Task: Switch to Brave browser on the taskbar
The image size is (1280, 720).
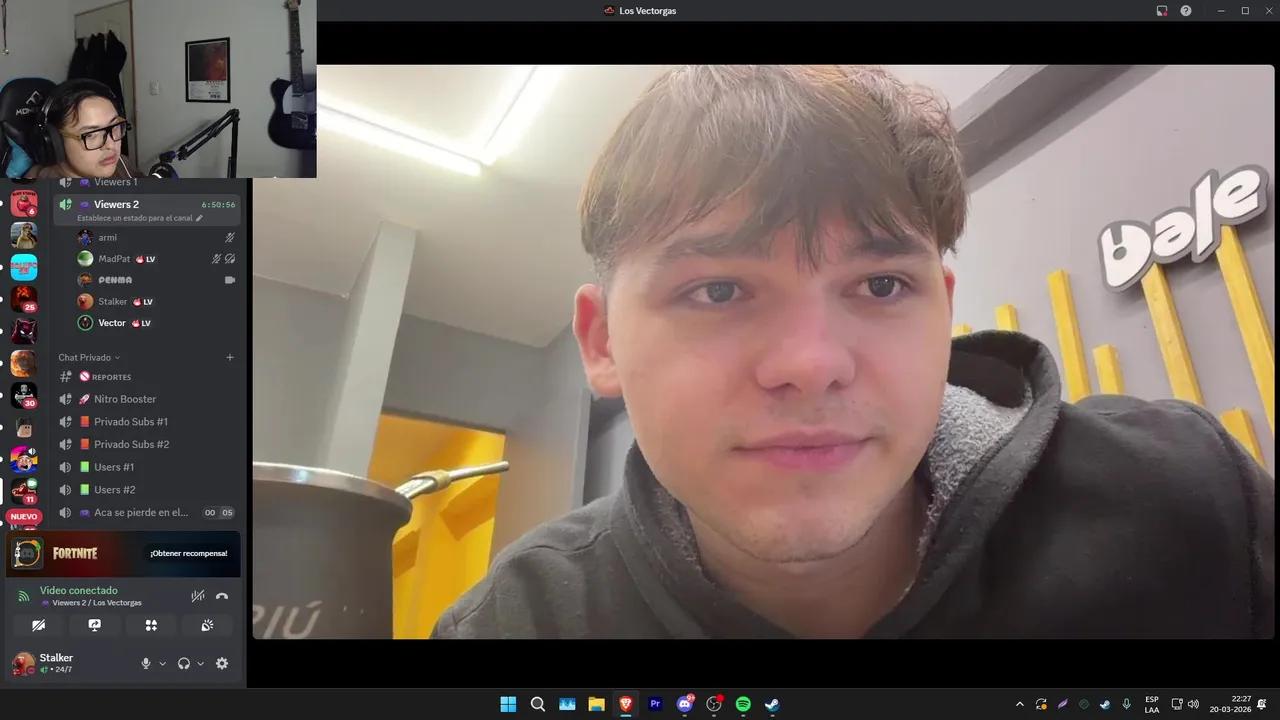Action: click(626, 704)
